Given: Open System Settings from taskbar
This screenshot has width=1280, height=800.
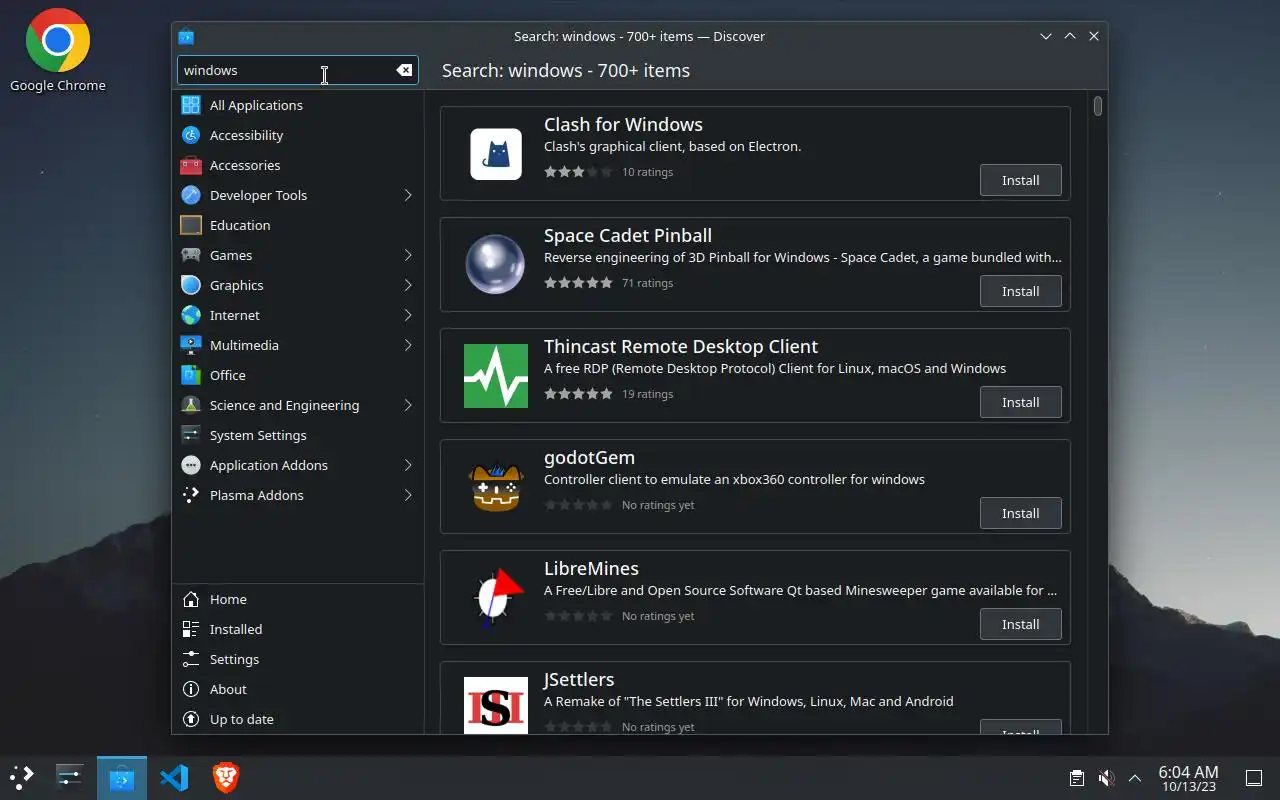Looking at the screenshot, I should click(x=70, y=777).
